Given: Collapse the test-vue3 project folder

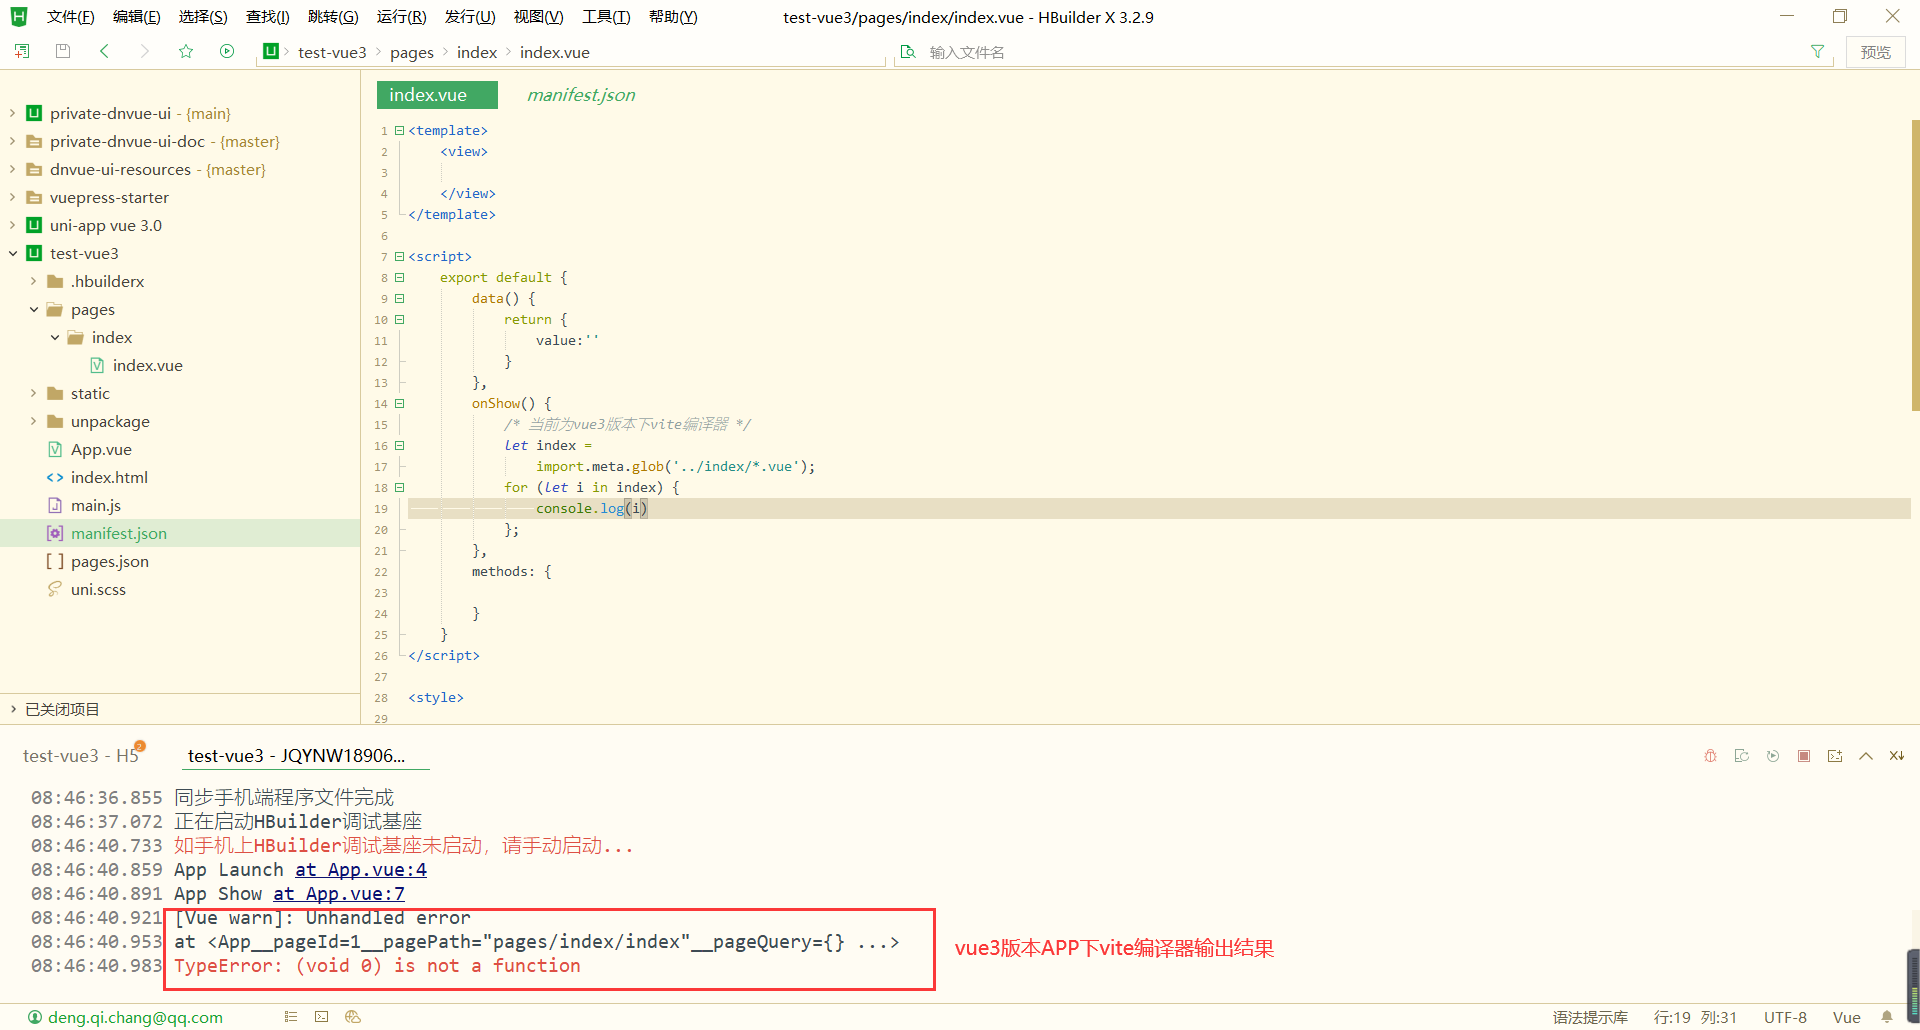Looking at the screenshot, I should pyautogui.click(x=13, y=254).
